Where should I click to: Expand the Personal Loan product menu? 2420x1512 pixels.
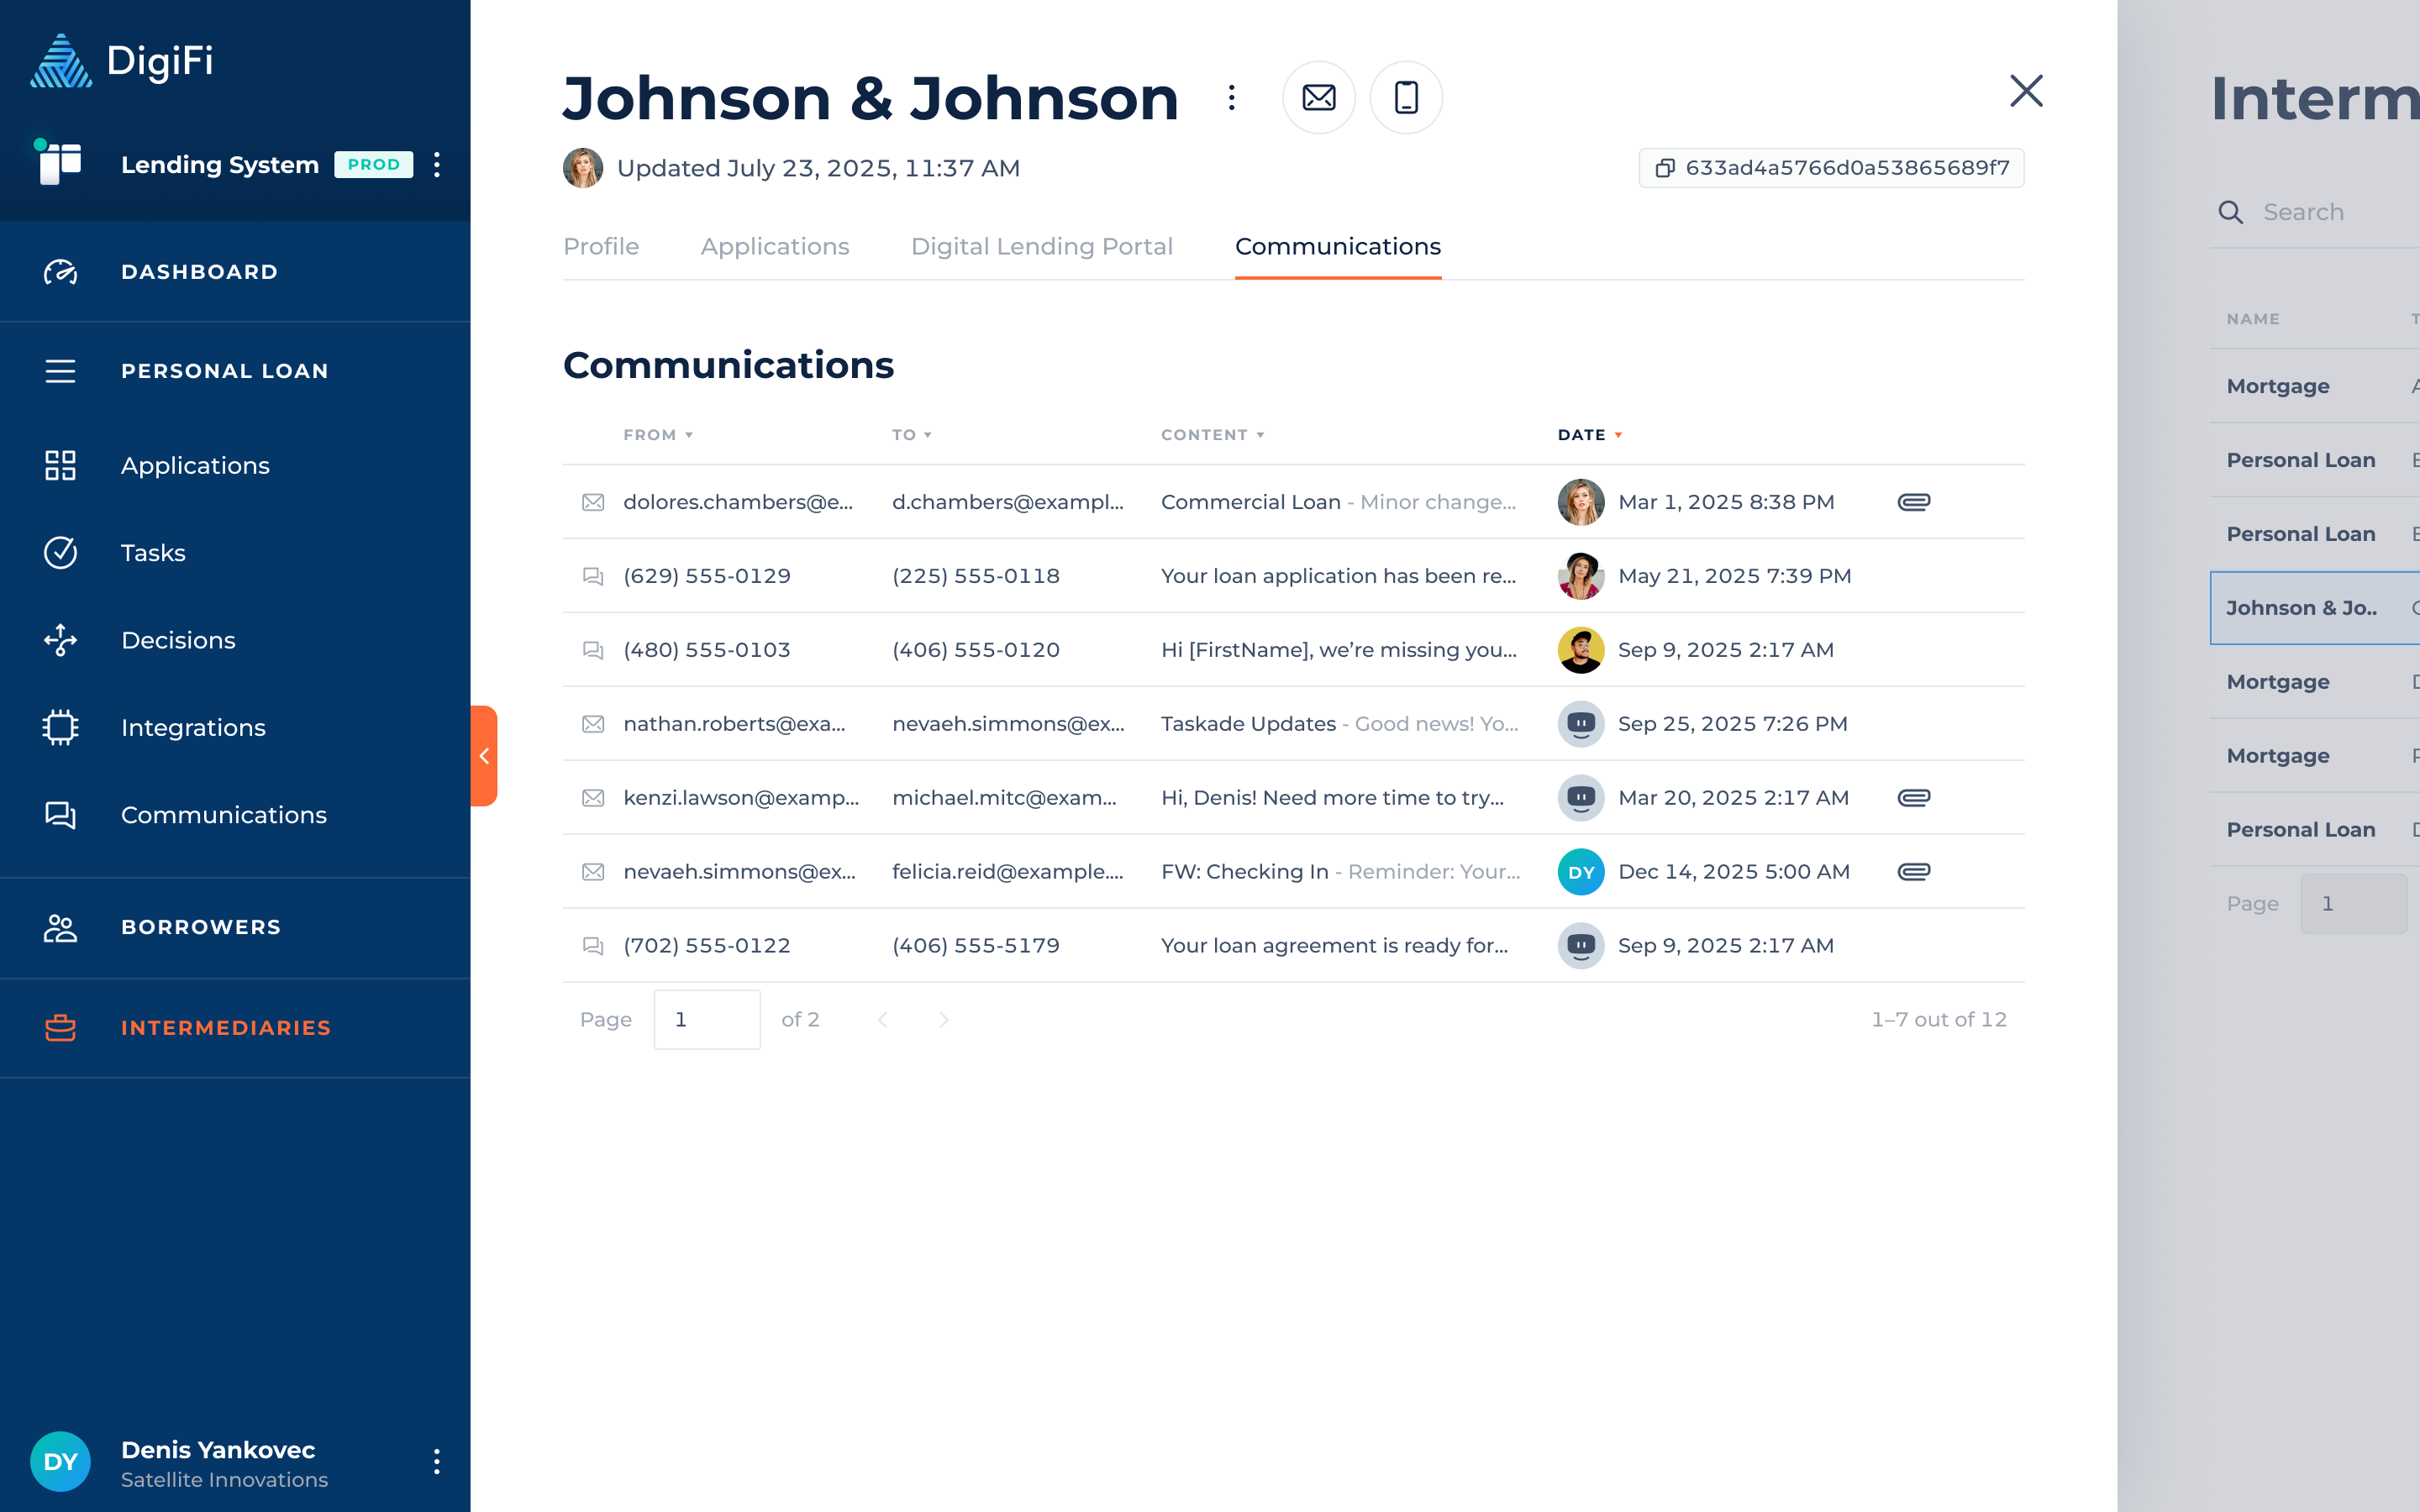coord(224,371)
